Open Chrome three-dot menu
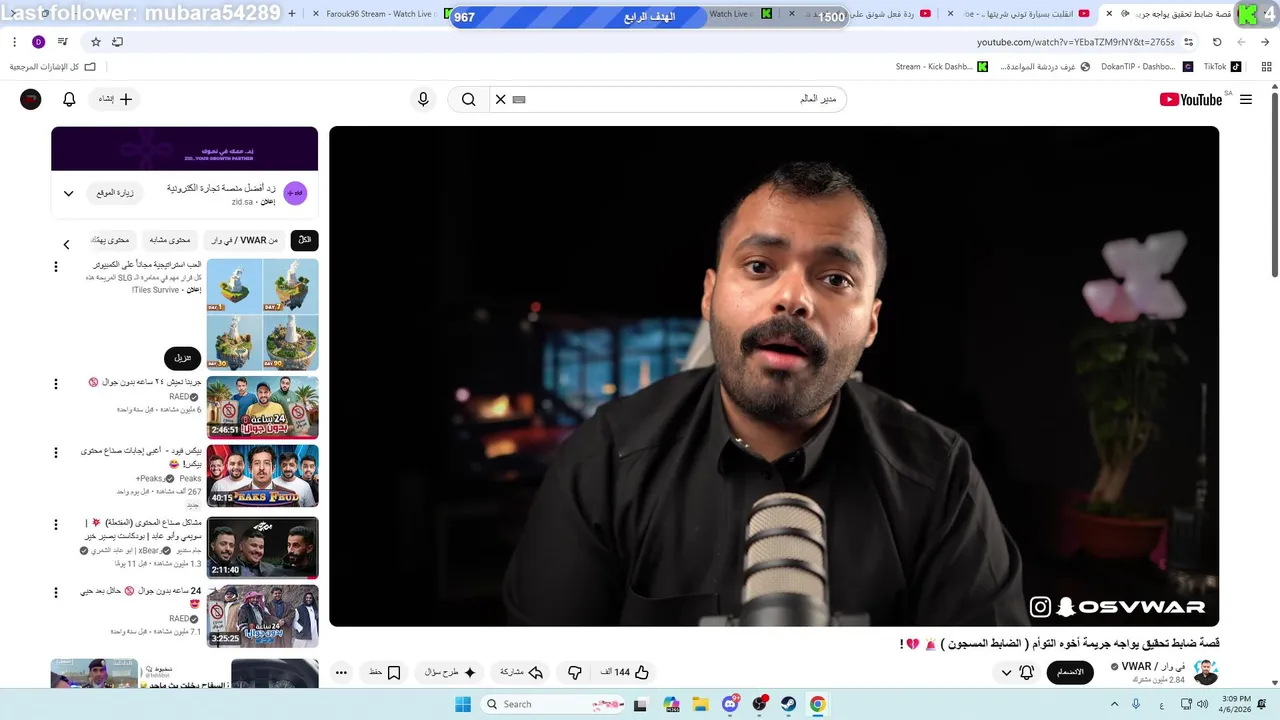 click(x=14, y=42)
